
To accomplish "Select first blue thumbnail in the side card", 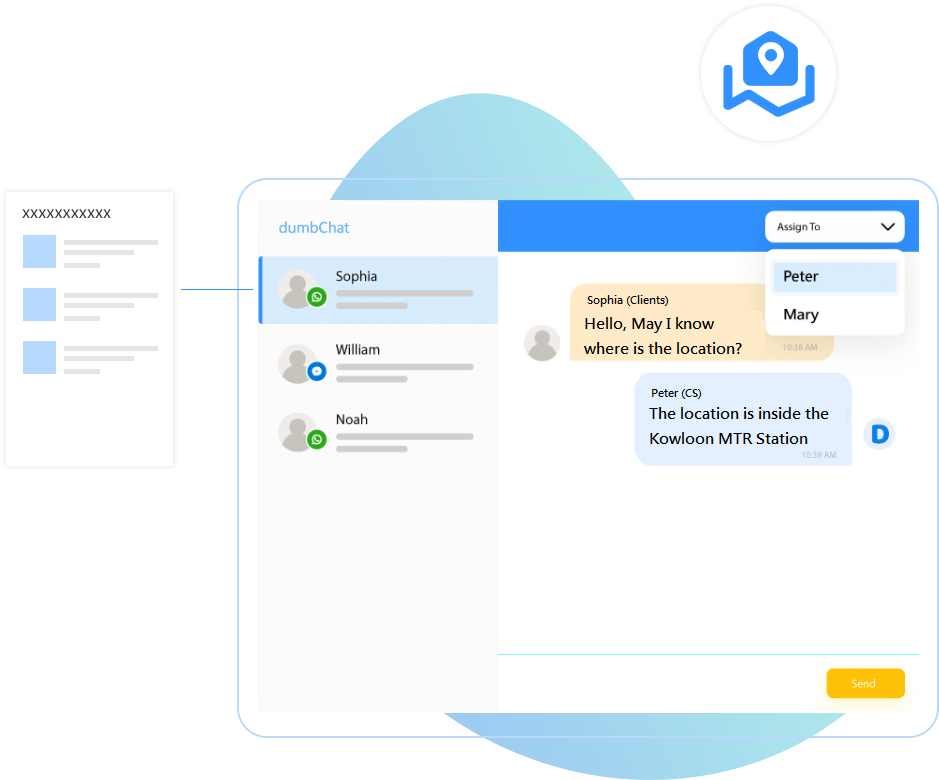I will pos(40,251).
